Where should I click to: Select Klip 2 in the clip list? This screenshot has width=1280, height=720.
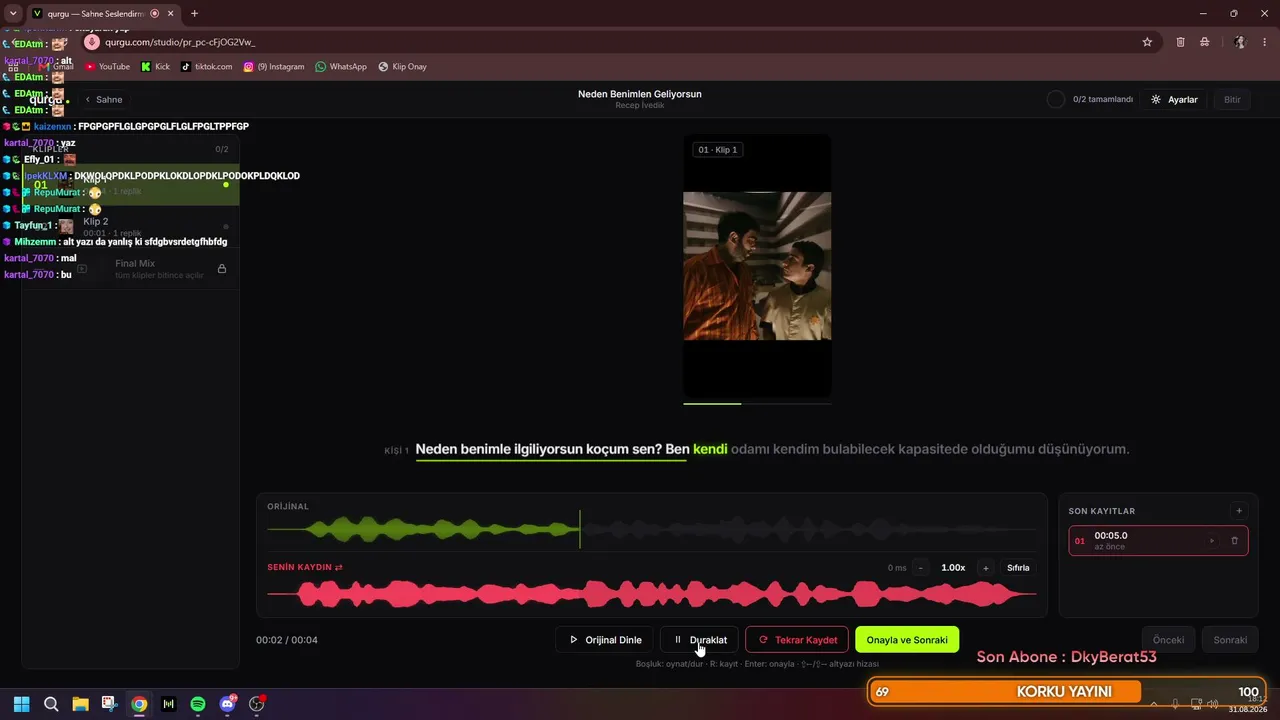point(131,226)
